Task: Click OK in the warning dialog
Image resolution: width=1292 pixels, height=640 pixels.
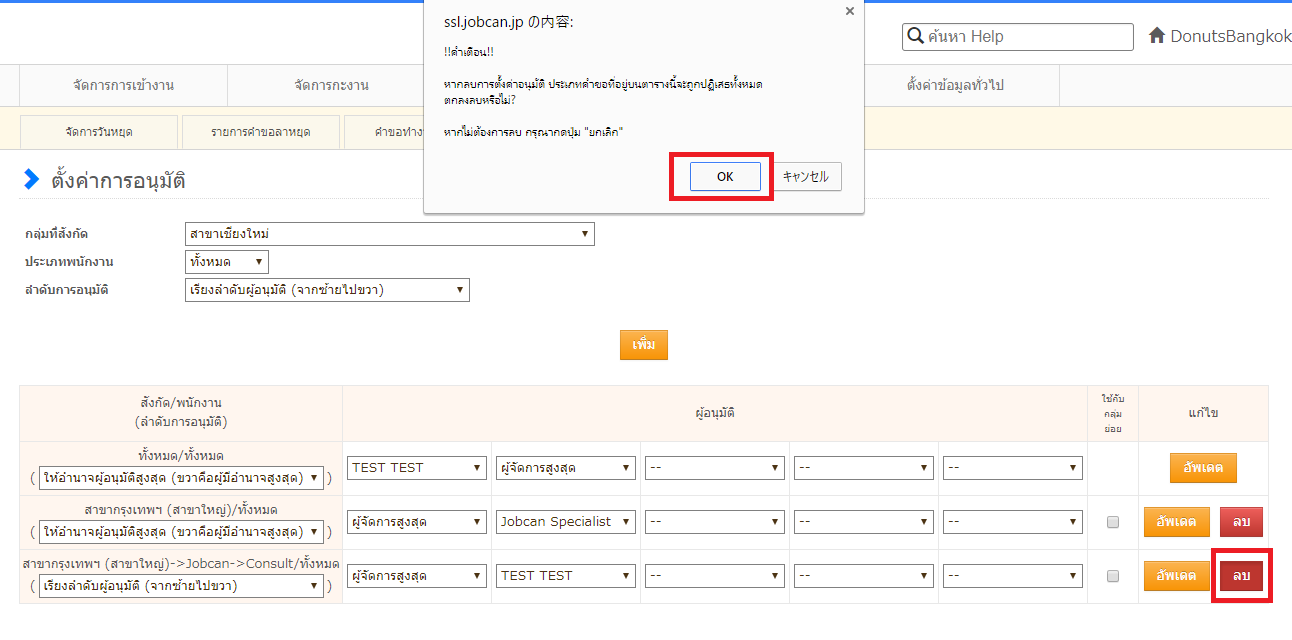Action: tap(724, 177)
